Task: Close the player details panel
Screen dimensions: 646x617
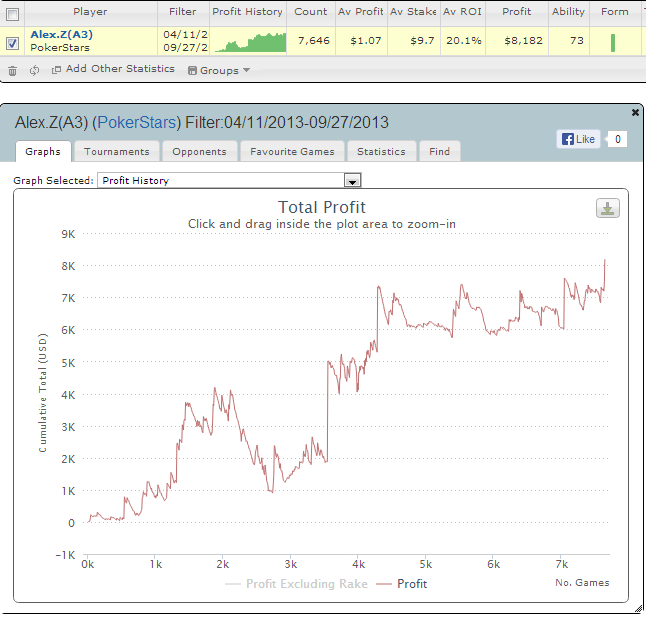Action: click(x=635, y=112)
